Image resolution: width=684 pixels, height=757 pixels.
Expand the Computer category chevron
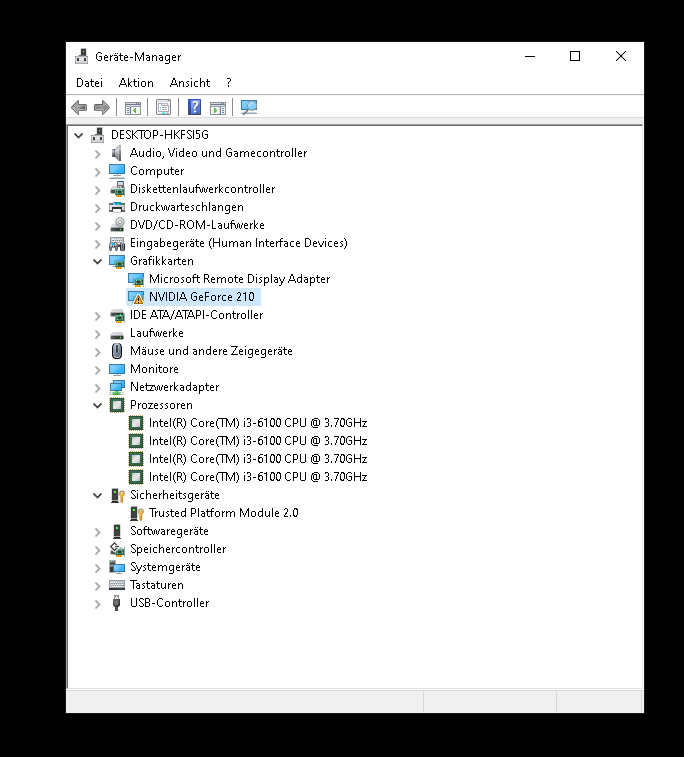coord(98,172)
